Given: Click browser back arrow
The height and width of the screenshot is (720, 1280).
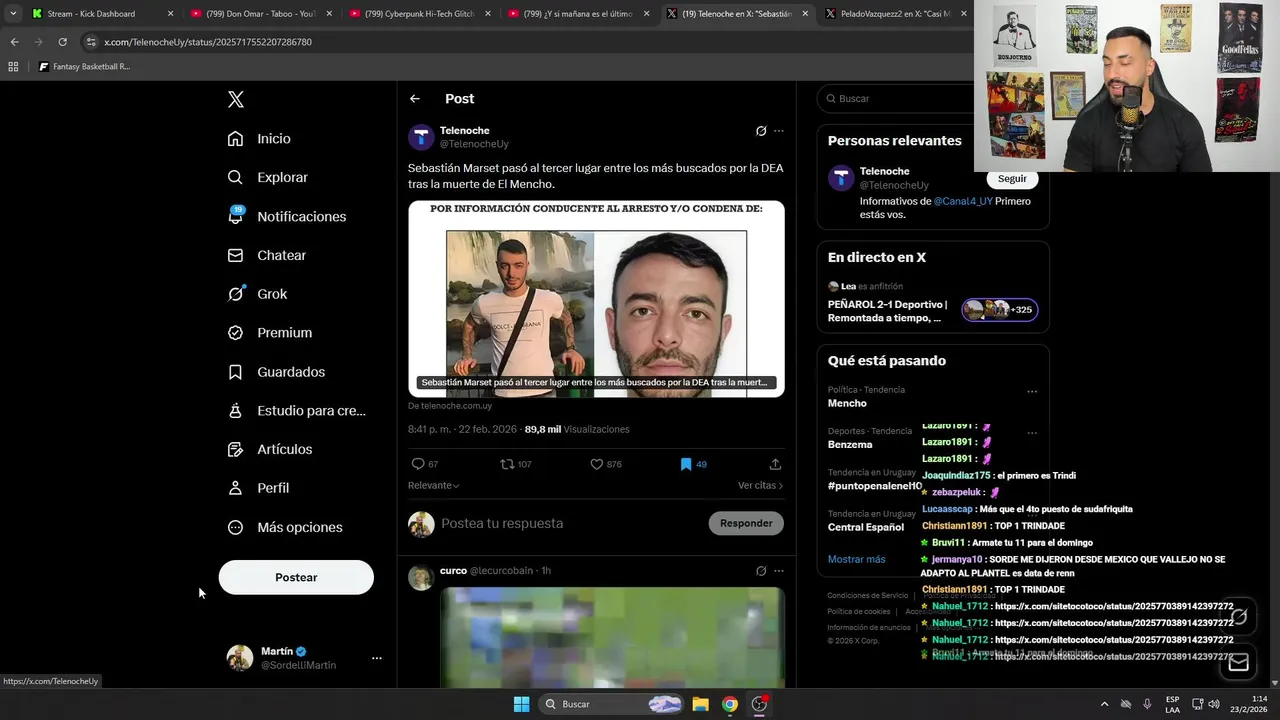Looking at the screenshot, I should 14,42.
